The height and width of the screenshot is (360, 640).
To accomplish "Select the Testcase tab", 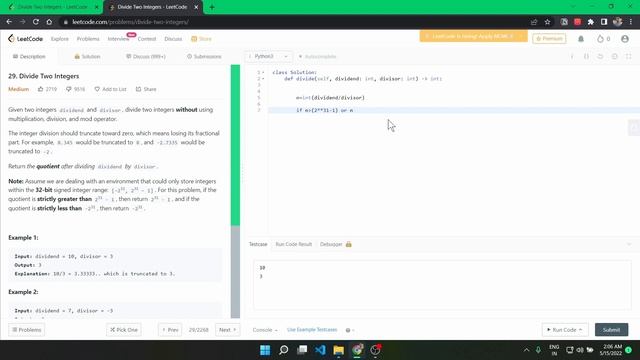I will [258, 244].
